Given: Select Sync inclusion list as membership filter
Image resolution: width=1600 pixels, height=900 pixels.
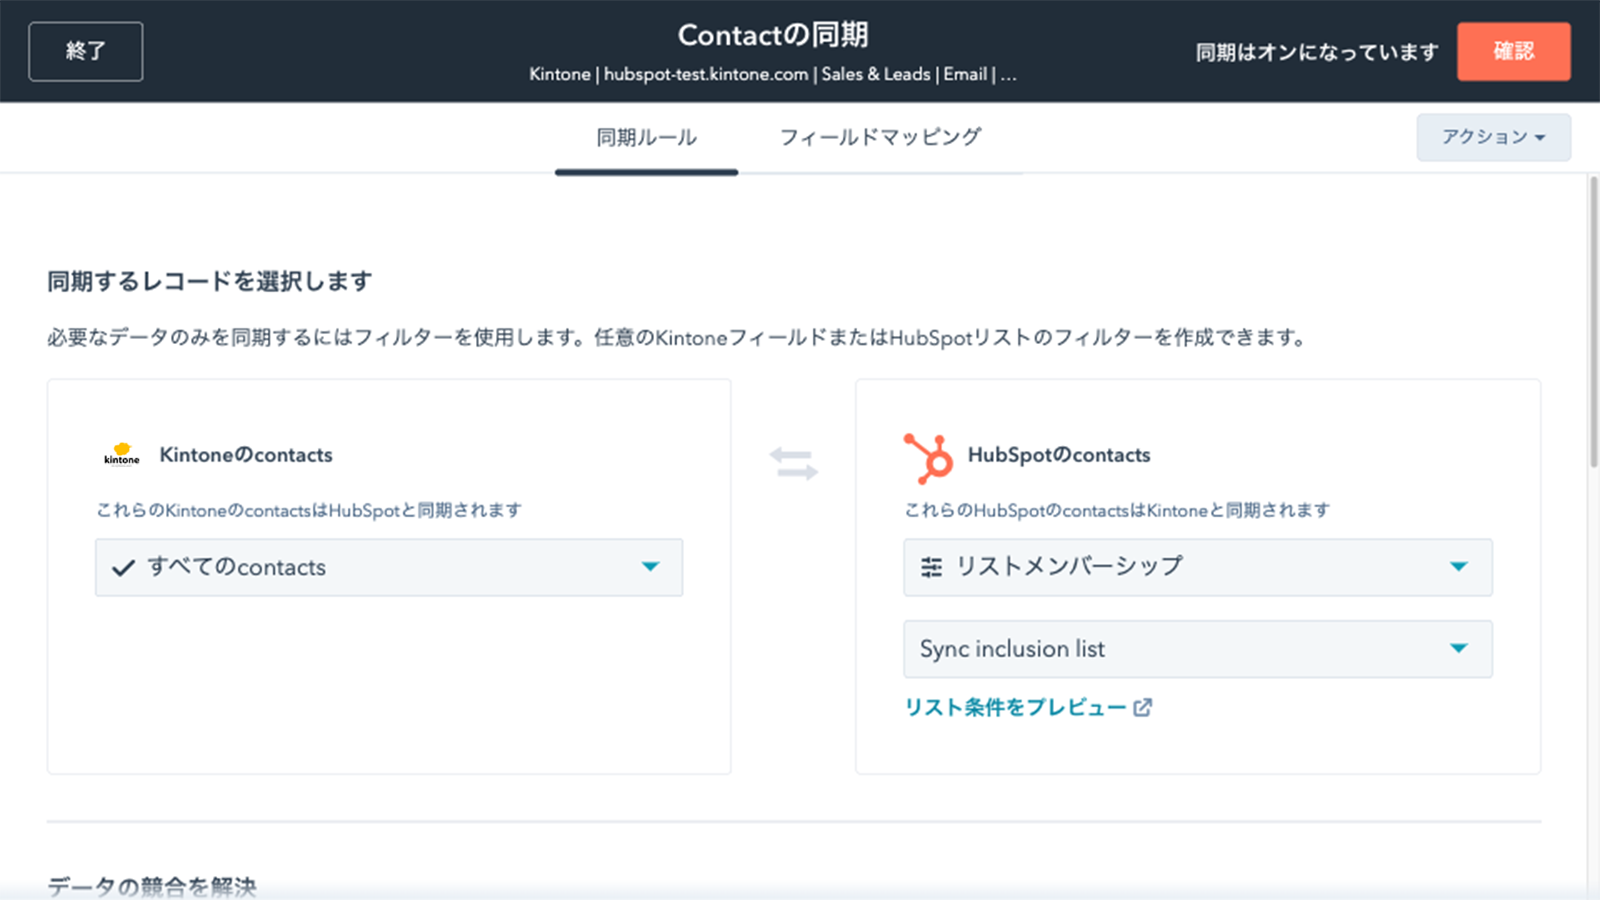Looking at the screenshot, I should pos(1012,648).
